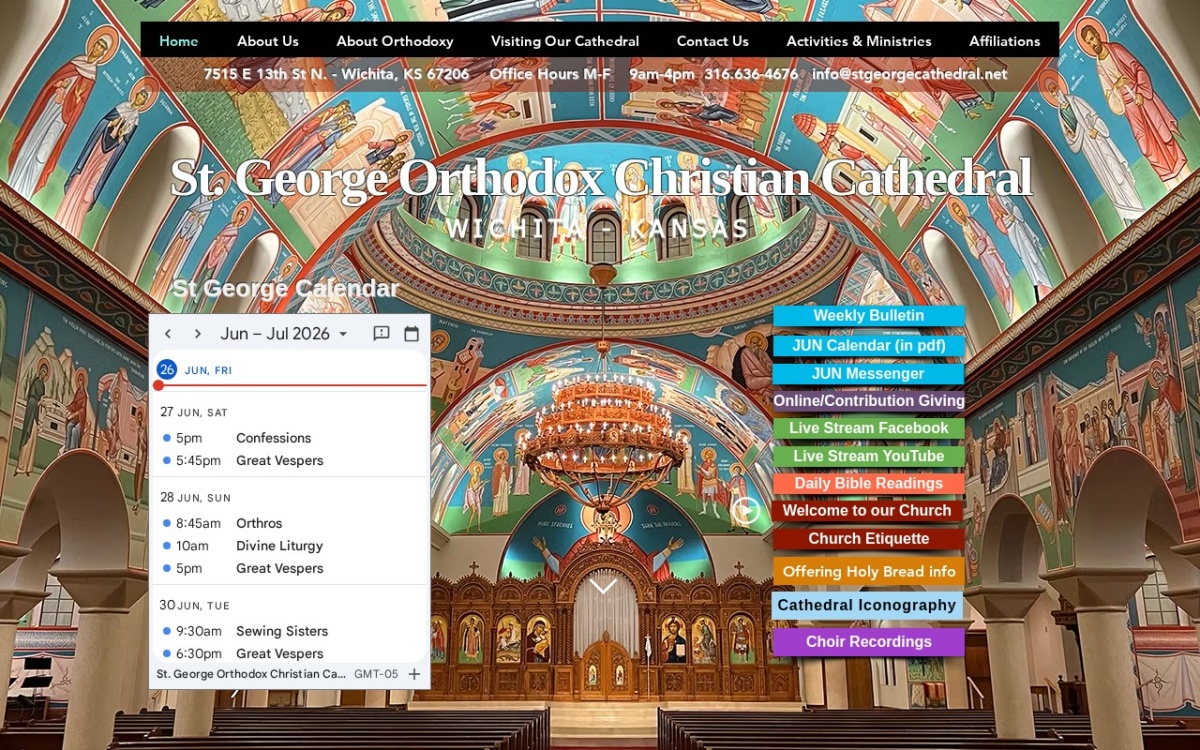
Task: Jump to today with calendar icon
Action: click(x=411, y=334)
